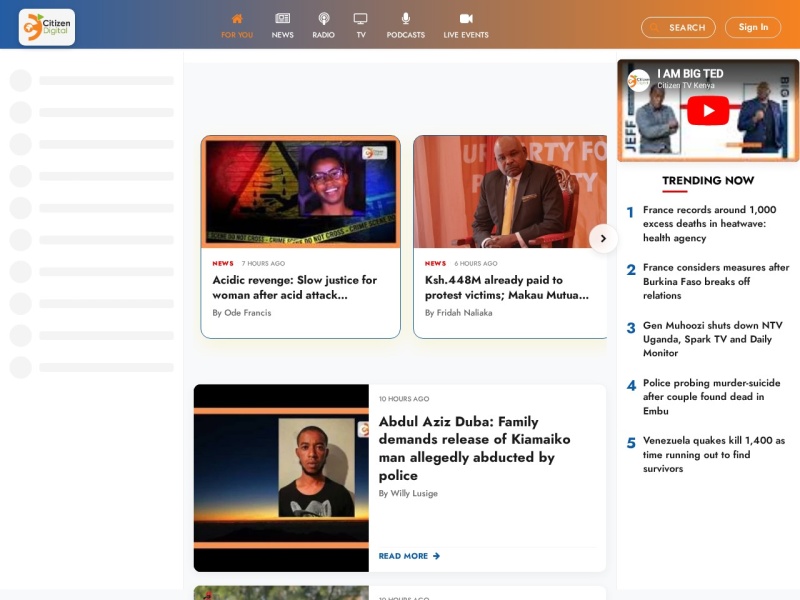The height and width of the screenshot is (600, 800).
Task: Open the Ksh.448M protest victims article
Action: point(507,288)
